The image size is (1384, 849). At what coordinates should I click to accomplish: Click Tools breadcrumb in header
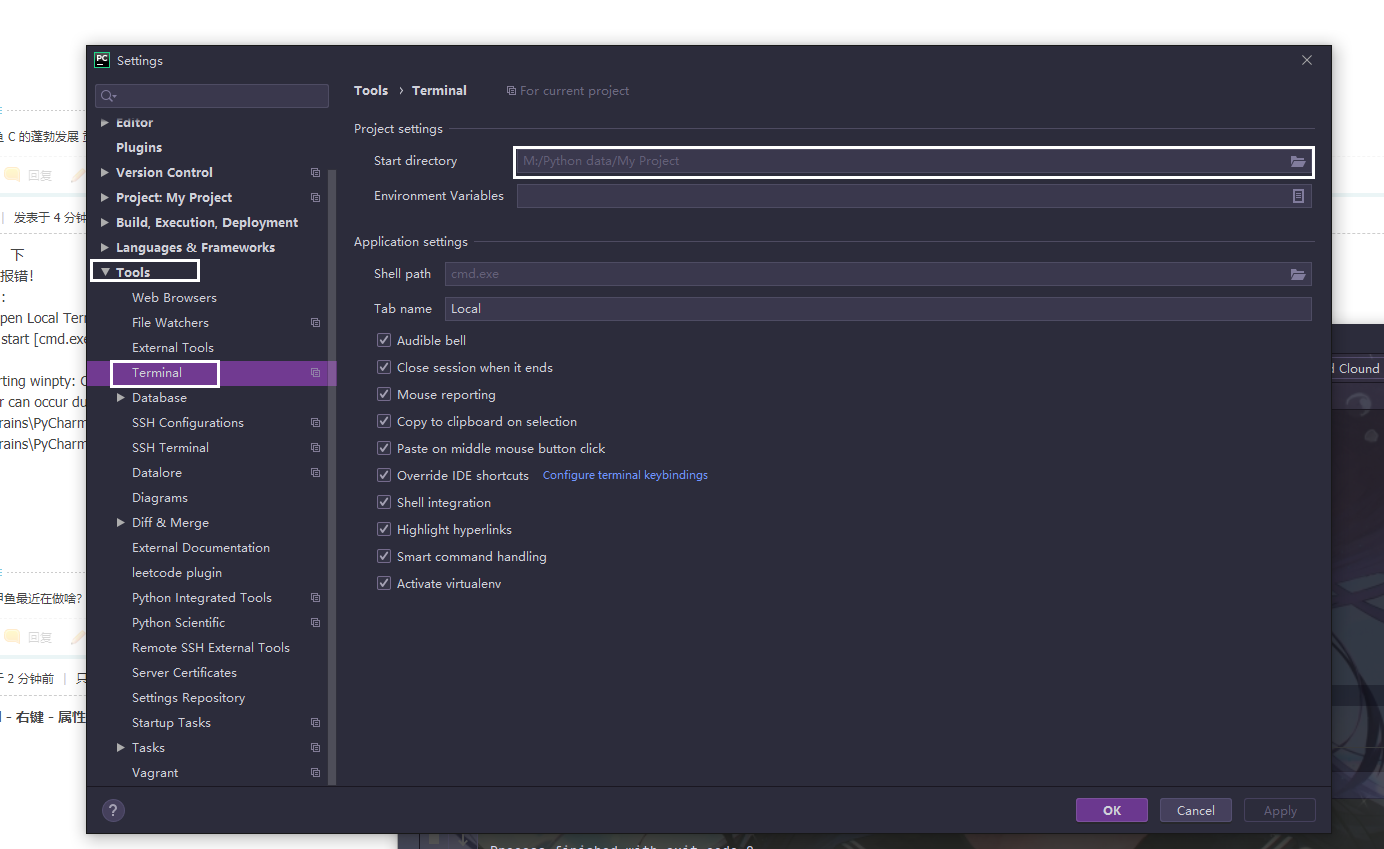click(371, 91)
